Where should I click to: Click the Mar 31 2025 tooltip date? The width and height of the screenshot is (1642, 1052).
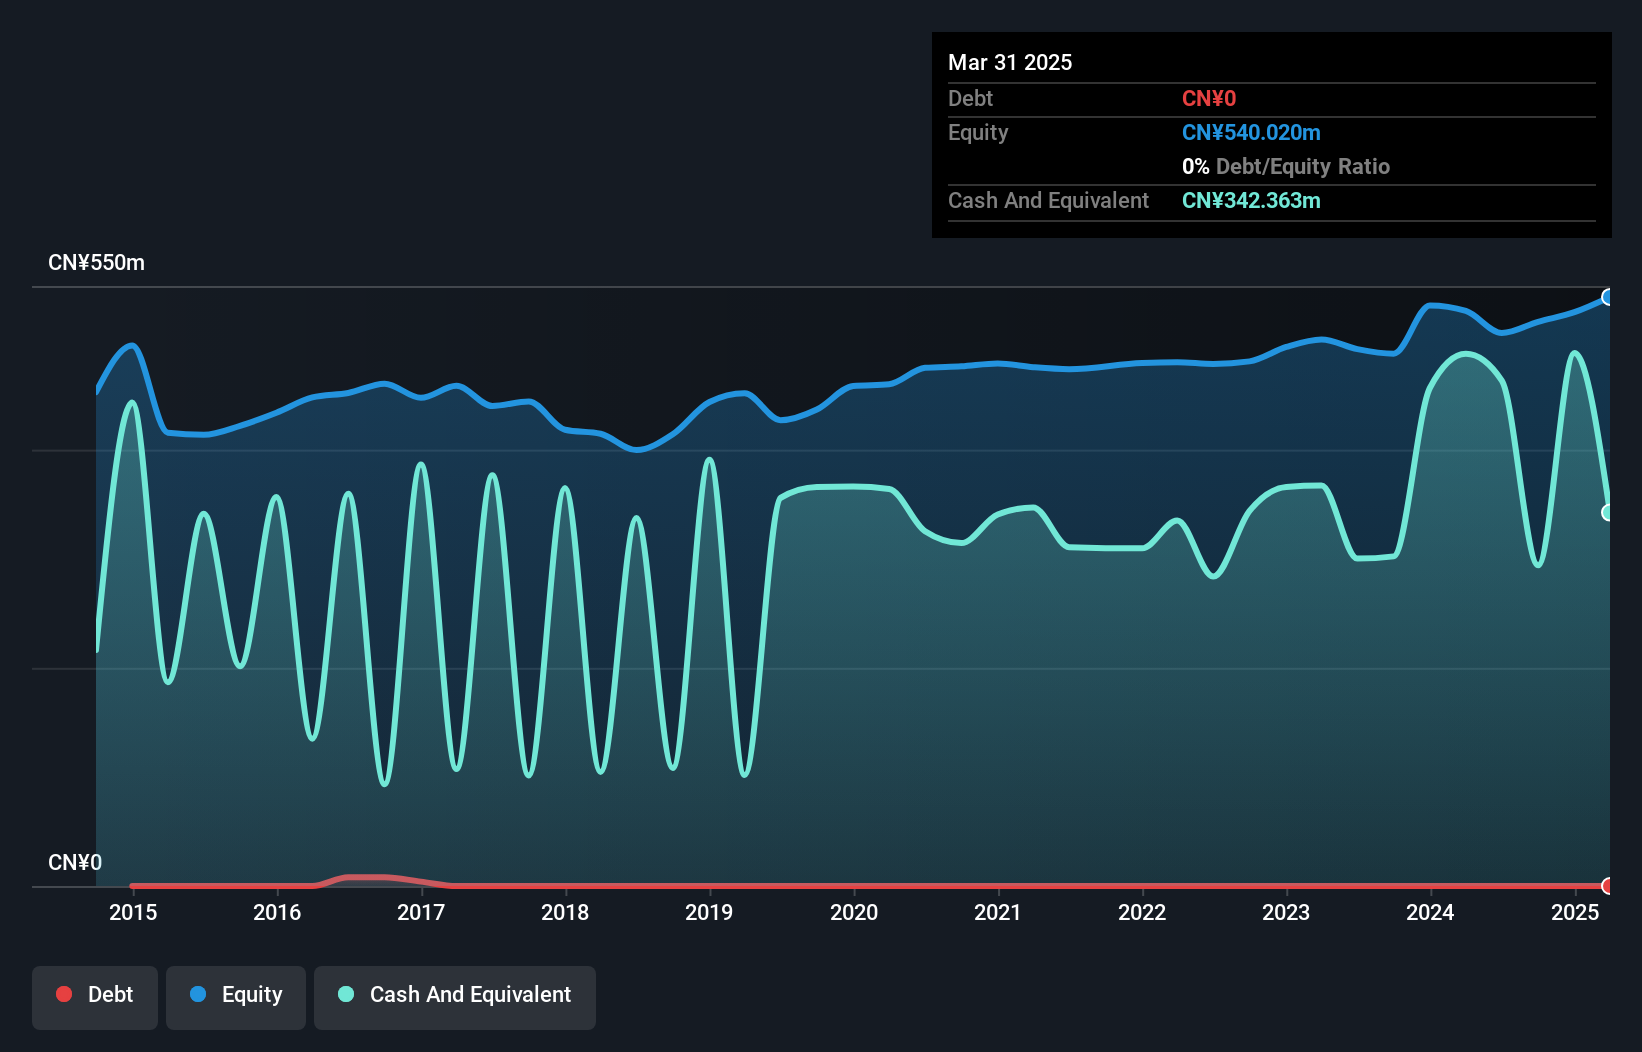click(x=1010, y=62)
